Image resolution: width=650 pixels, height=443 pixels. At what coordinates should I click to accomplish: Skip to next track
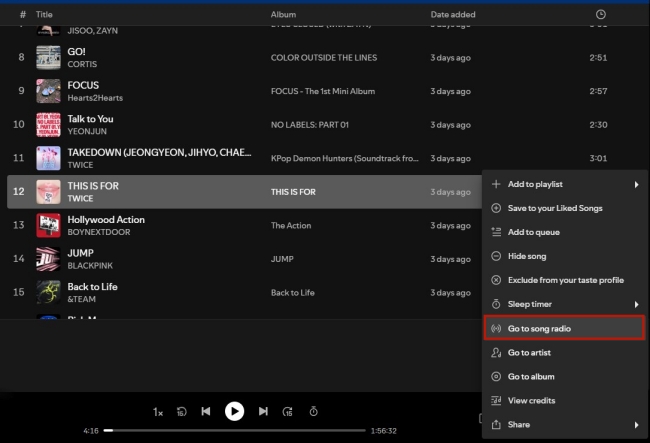[x=263, y=412]
